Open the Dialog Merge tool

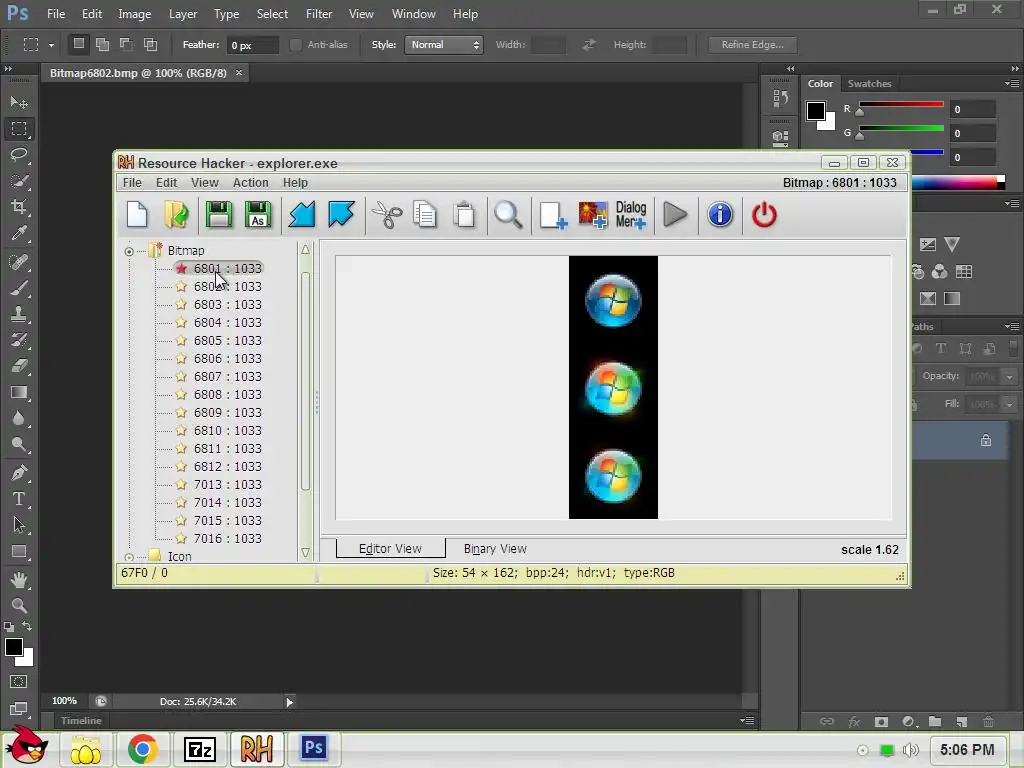[x=631, y=215]
